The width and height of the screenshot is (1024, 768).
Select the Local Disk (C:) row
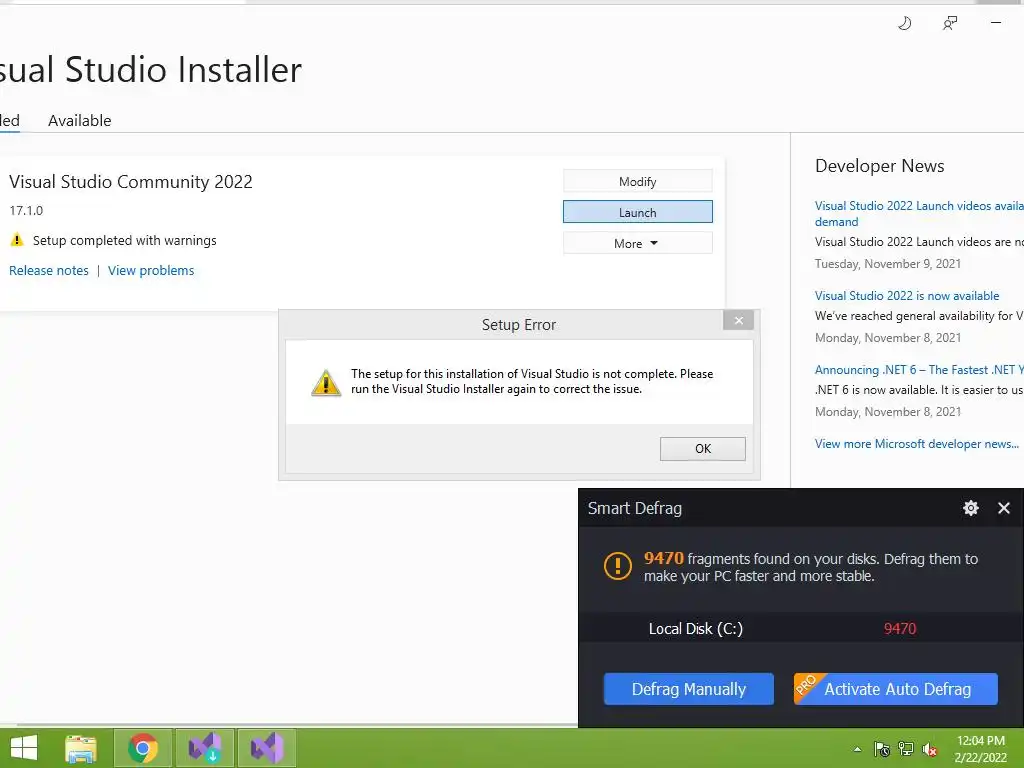(801, 628)
